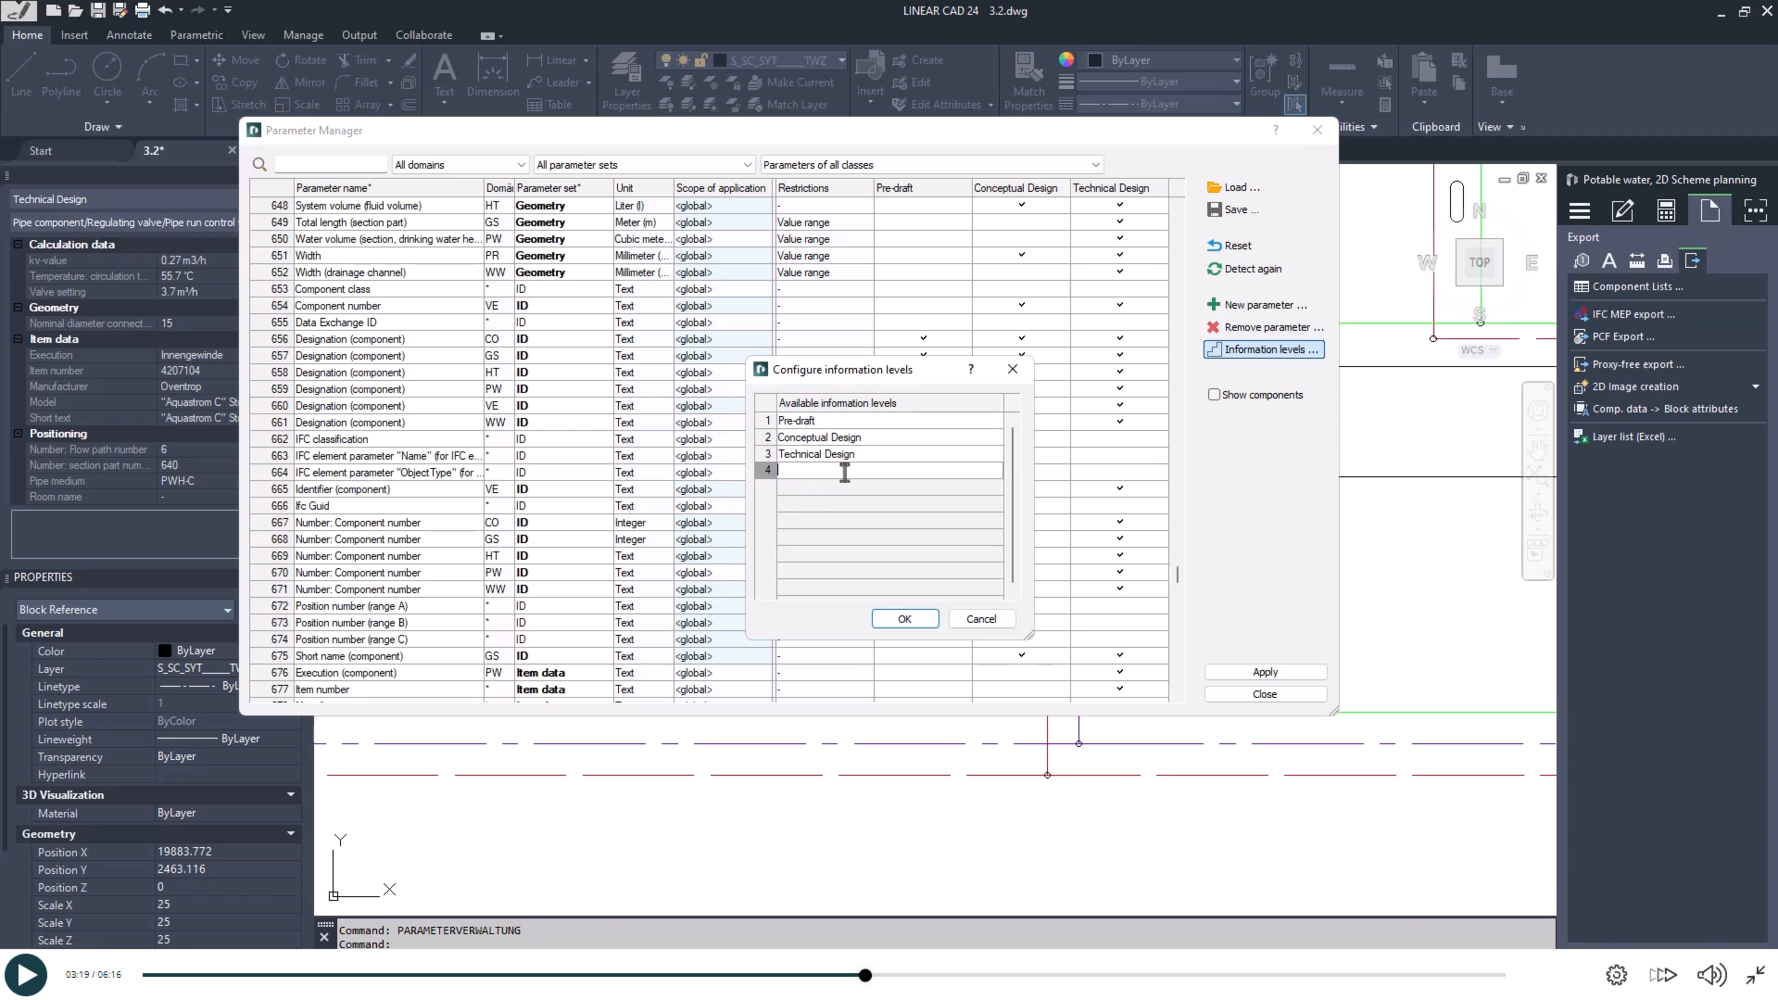The image size is (1778, 1000).
Task: Play the video
Action: (26, 975)
